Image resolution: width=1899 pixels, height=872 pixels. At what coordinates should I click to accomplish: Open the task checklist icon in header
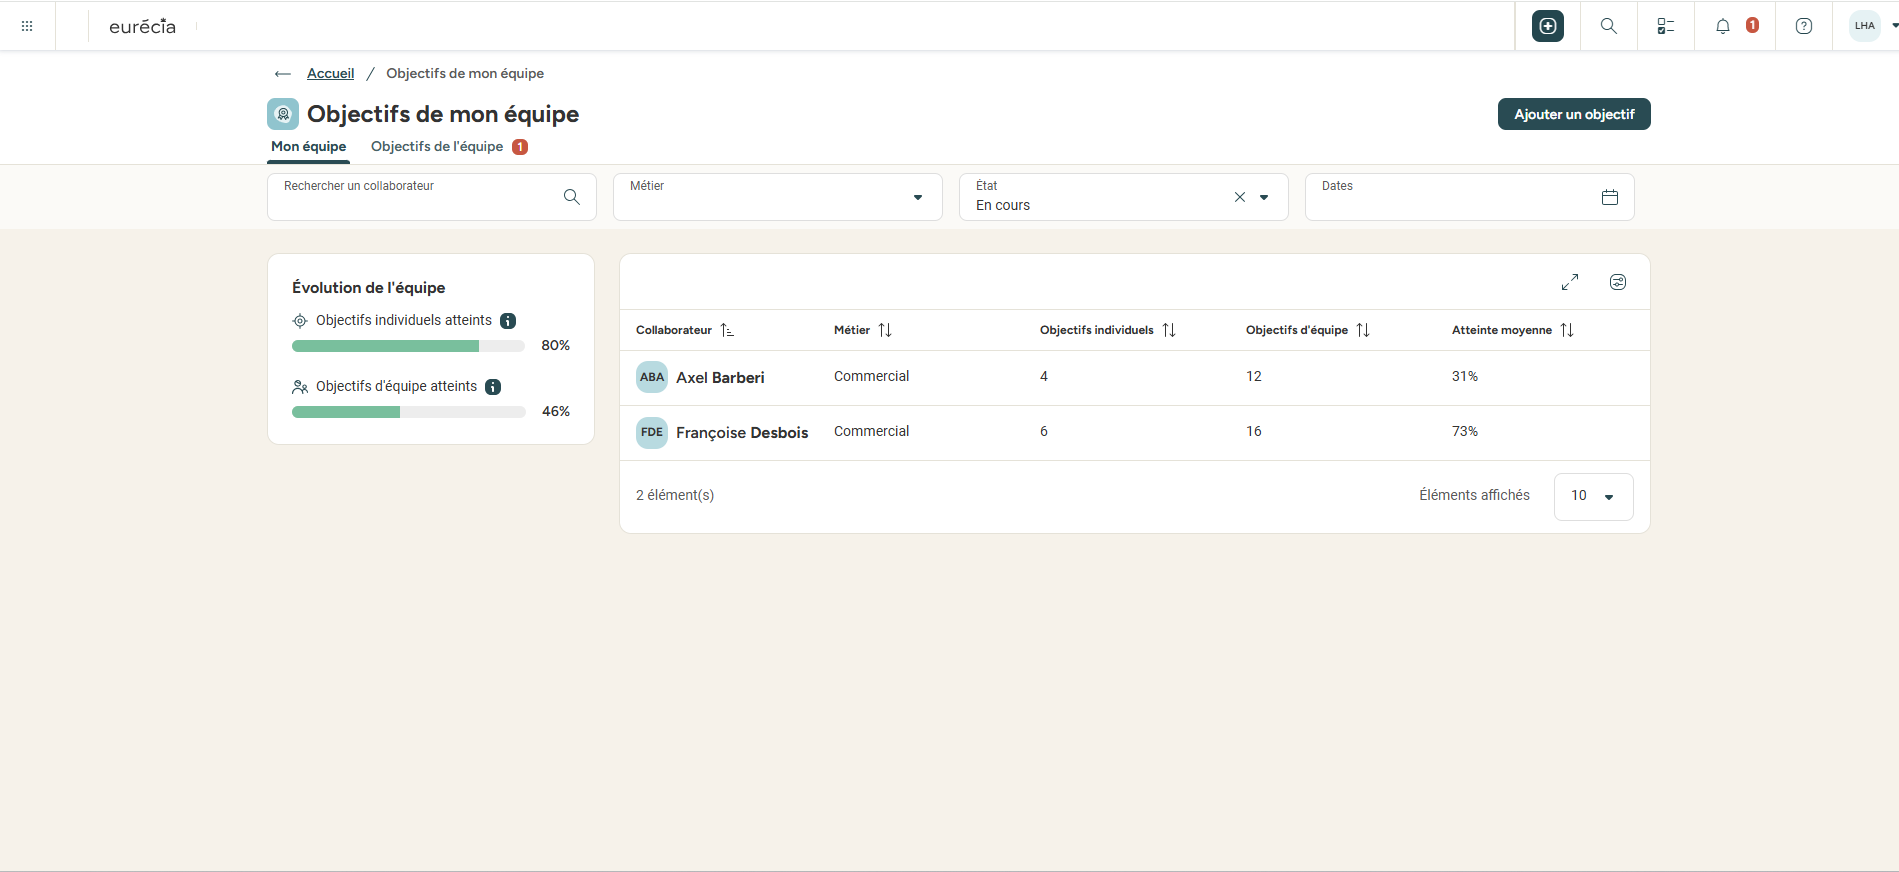click(x=1666, y=26)
